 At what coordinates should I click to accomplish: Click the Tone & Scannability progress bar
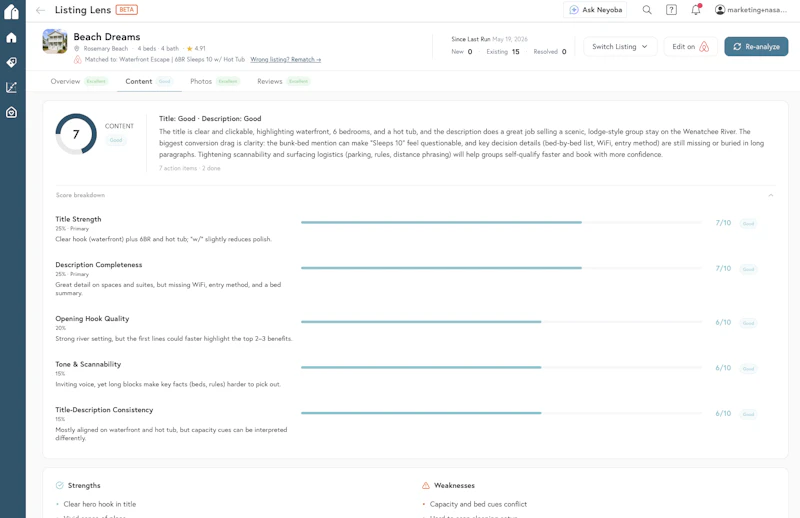501,367
